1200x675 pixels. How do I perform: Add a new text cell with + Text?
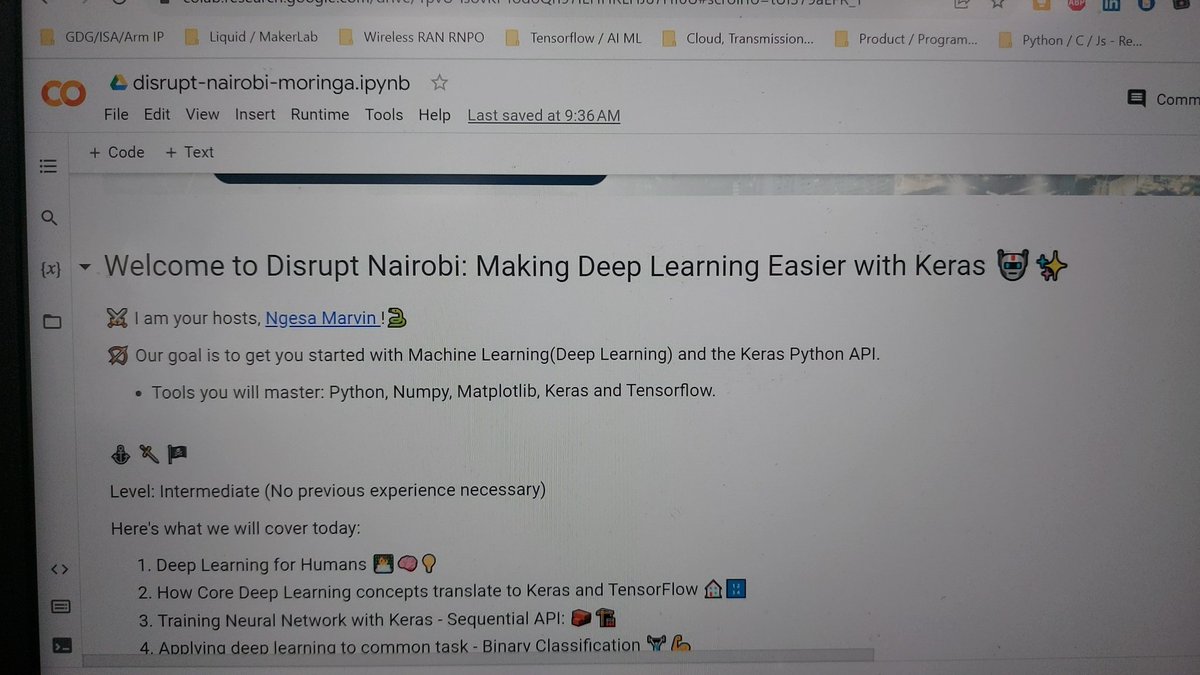click(190, 152)
